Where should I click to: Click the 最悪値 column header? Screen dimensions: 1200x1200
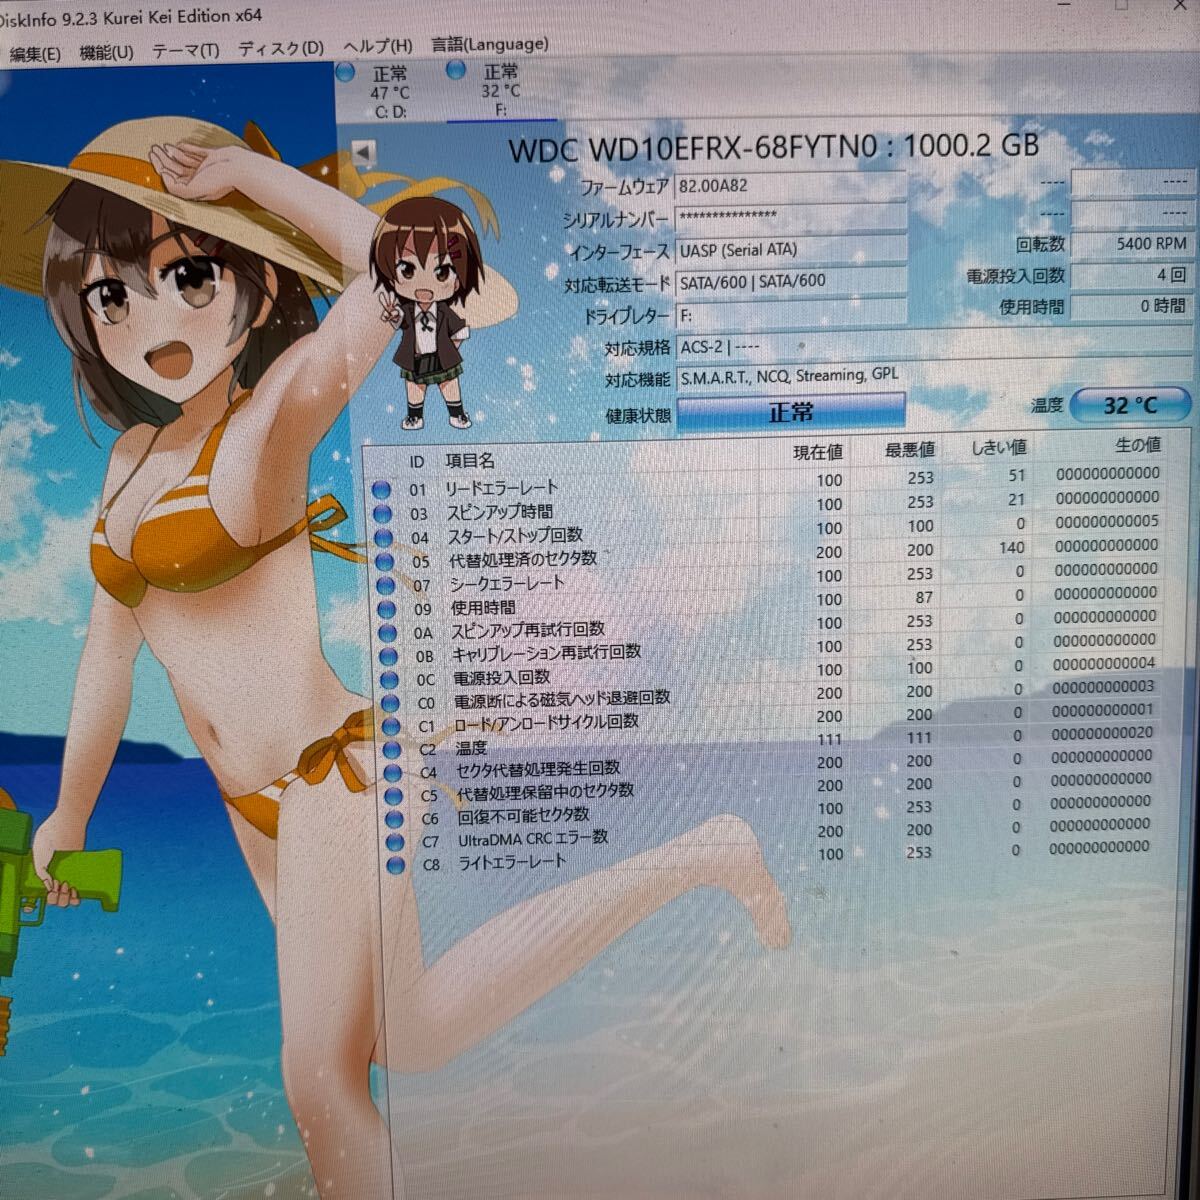pyautogui.click(x=909, y=451)
